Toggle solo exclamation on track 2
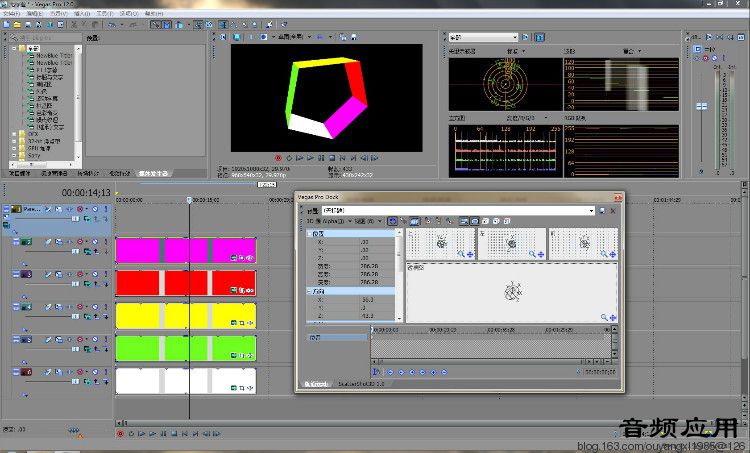The image size is (750, 453). pos(106,242)
